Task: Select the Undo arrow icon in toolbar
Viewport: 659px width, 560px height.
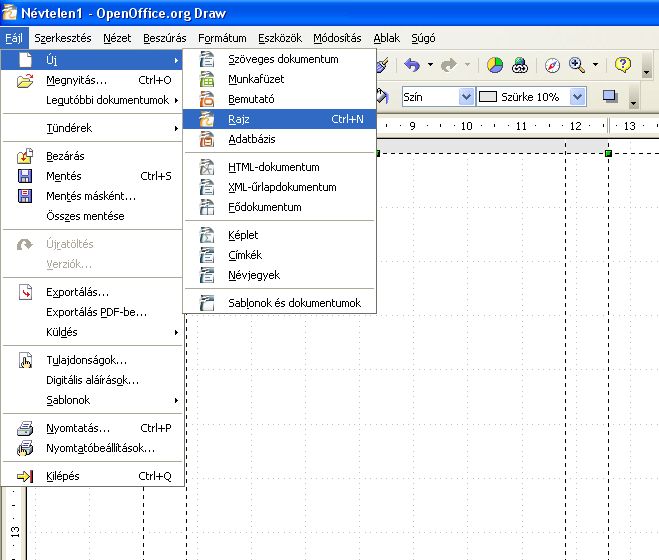Action: coord(412,65)
